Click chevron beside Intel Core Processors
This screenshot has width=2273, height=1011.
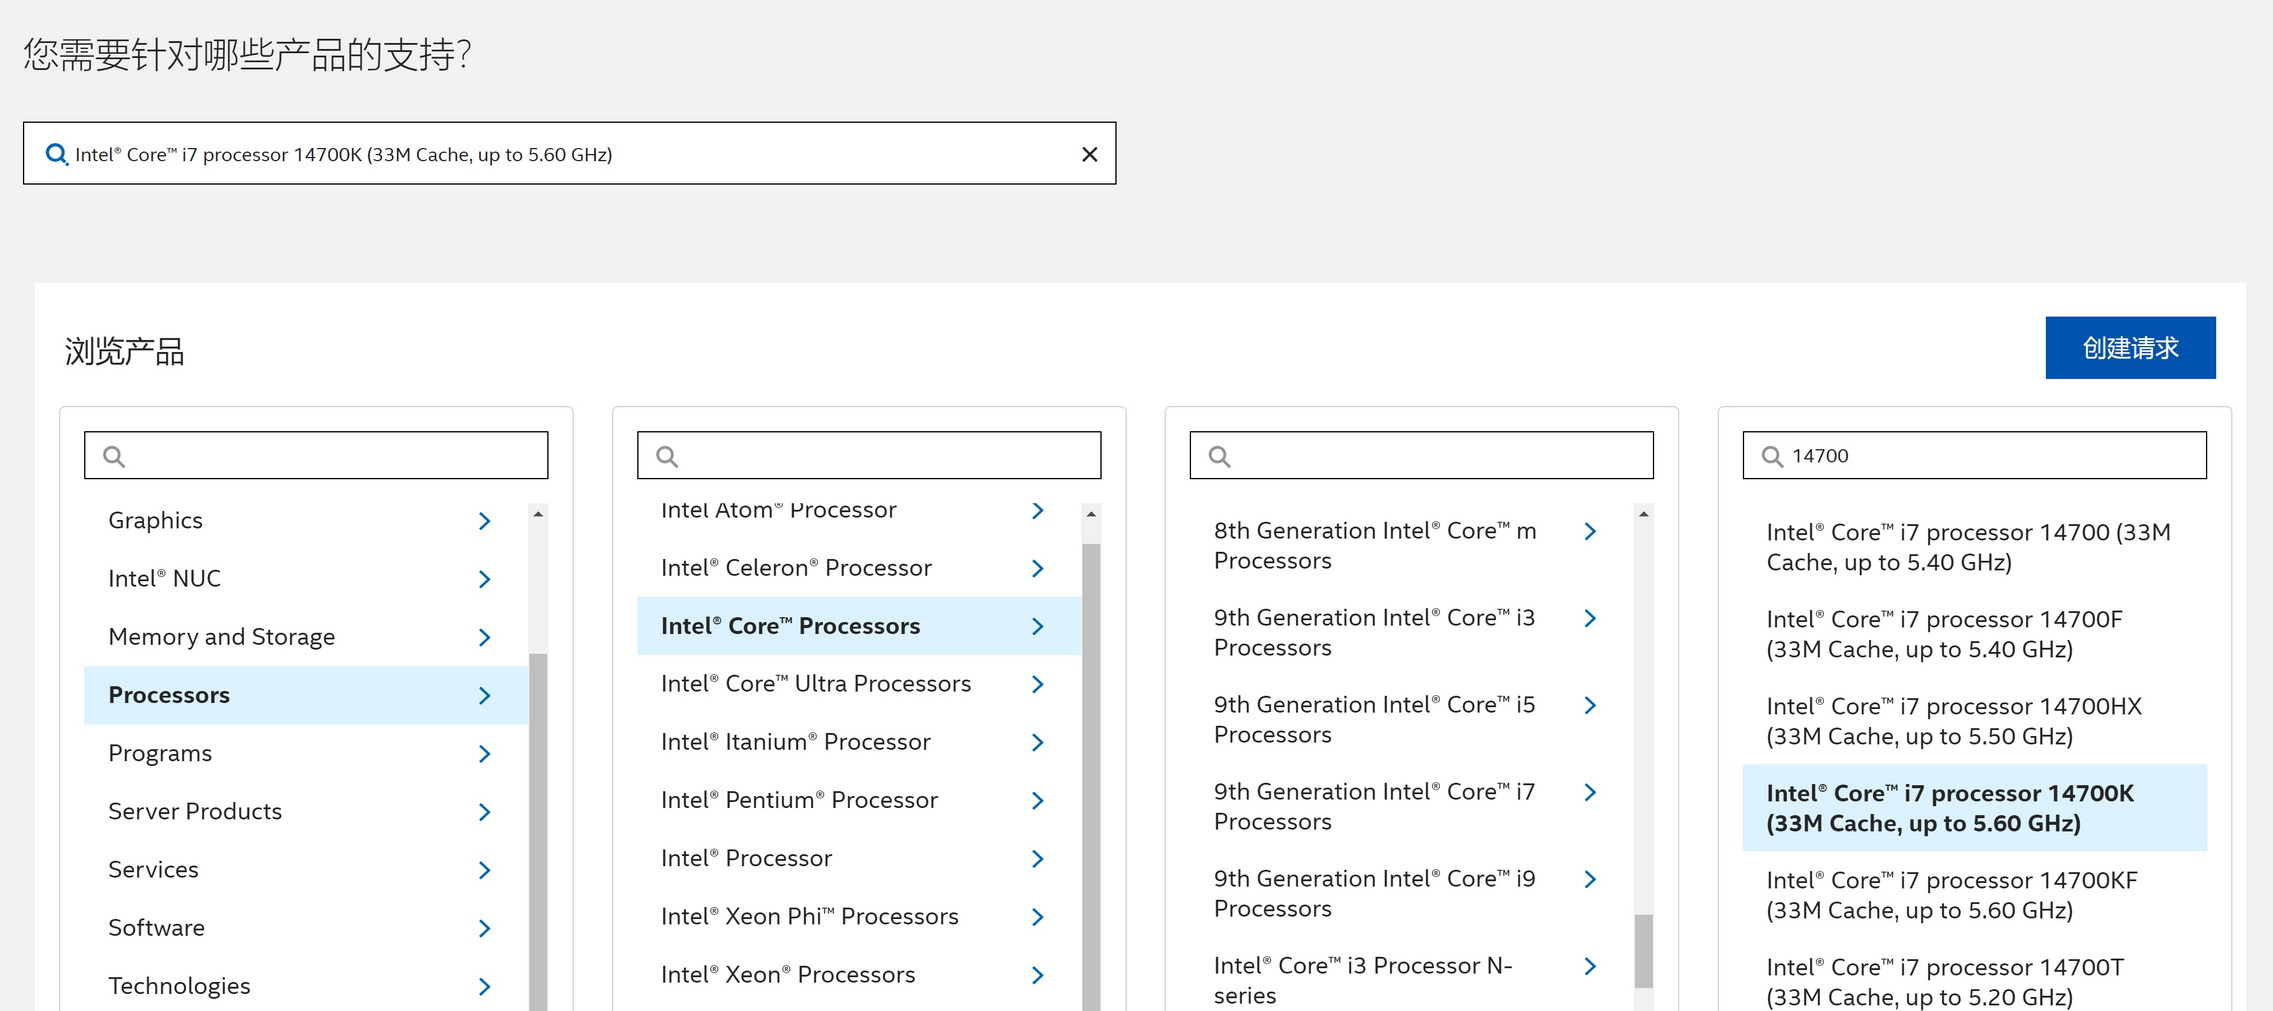coord(1038,626)
